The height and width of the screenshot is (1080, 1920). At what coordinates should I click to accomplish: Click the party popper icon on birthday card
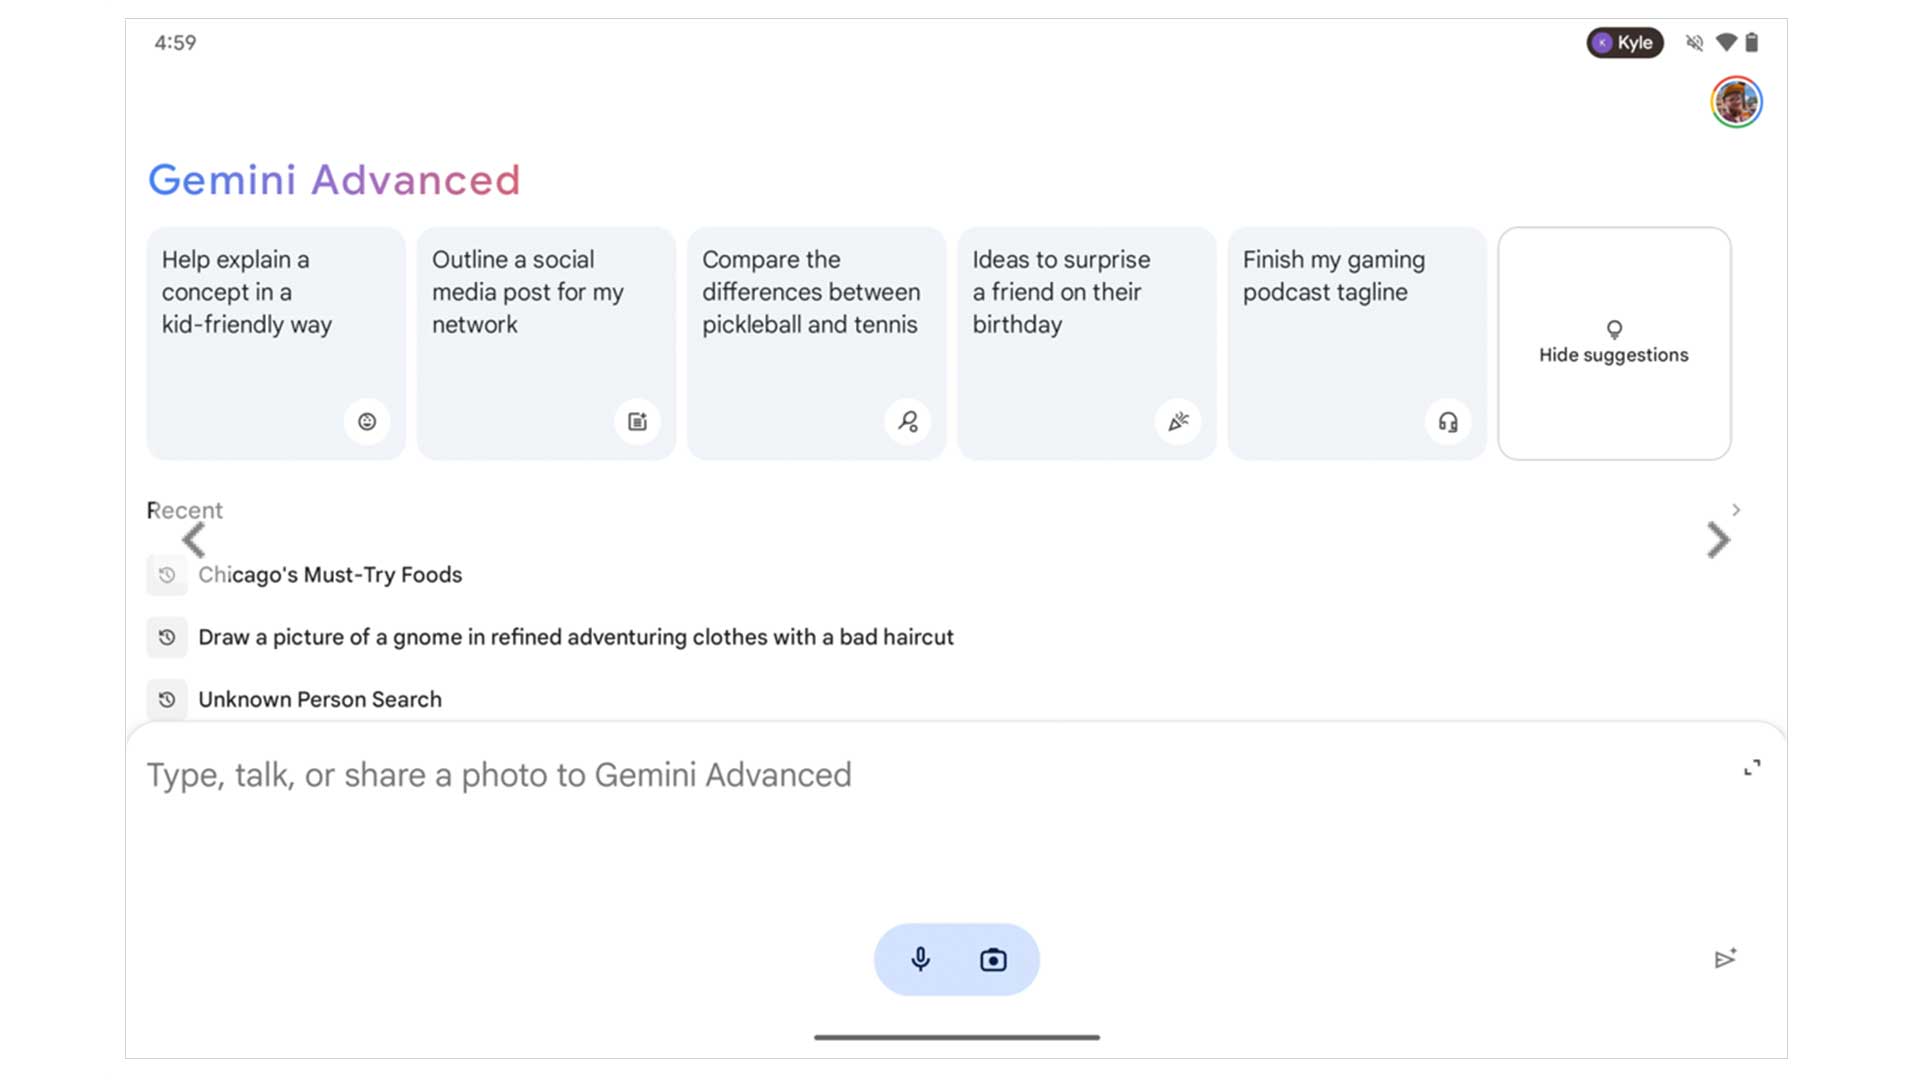[x=1178, y=422]
